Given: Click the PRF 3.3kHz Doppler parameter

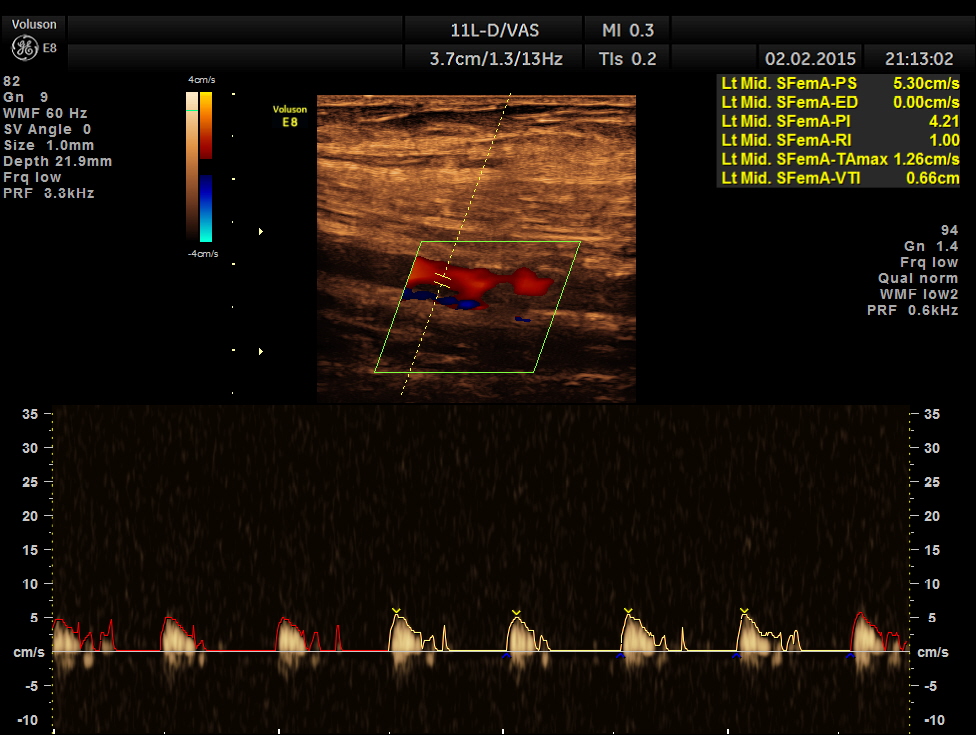Looking at the screenshot, I should click(49, 193).
